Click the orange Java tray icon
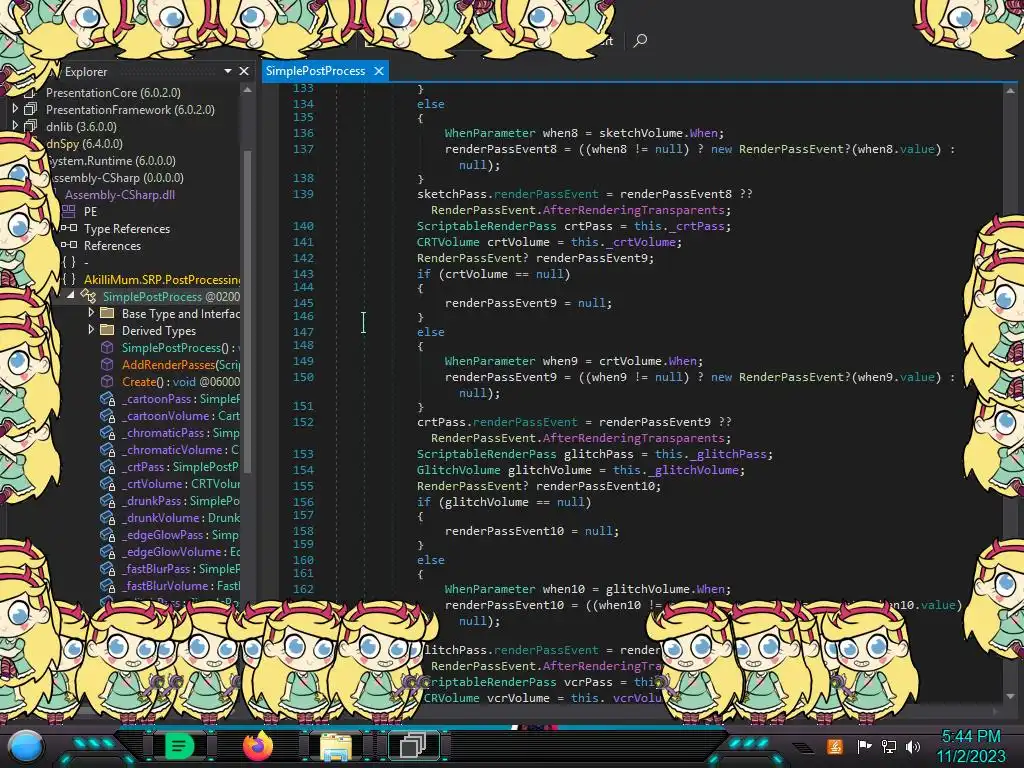 click(835, 746)
